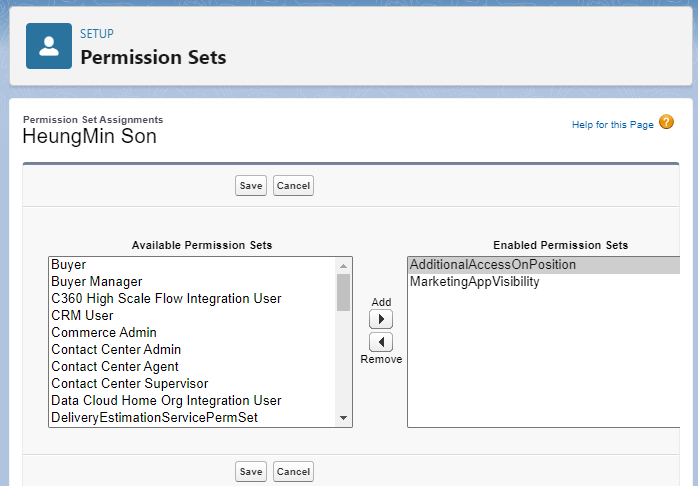Screen dimensions: 698x486
Task: Select MarketingAppVisibility in enabled sets
Action: tap(475, 282)
